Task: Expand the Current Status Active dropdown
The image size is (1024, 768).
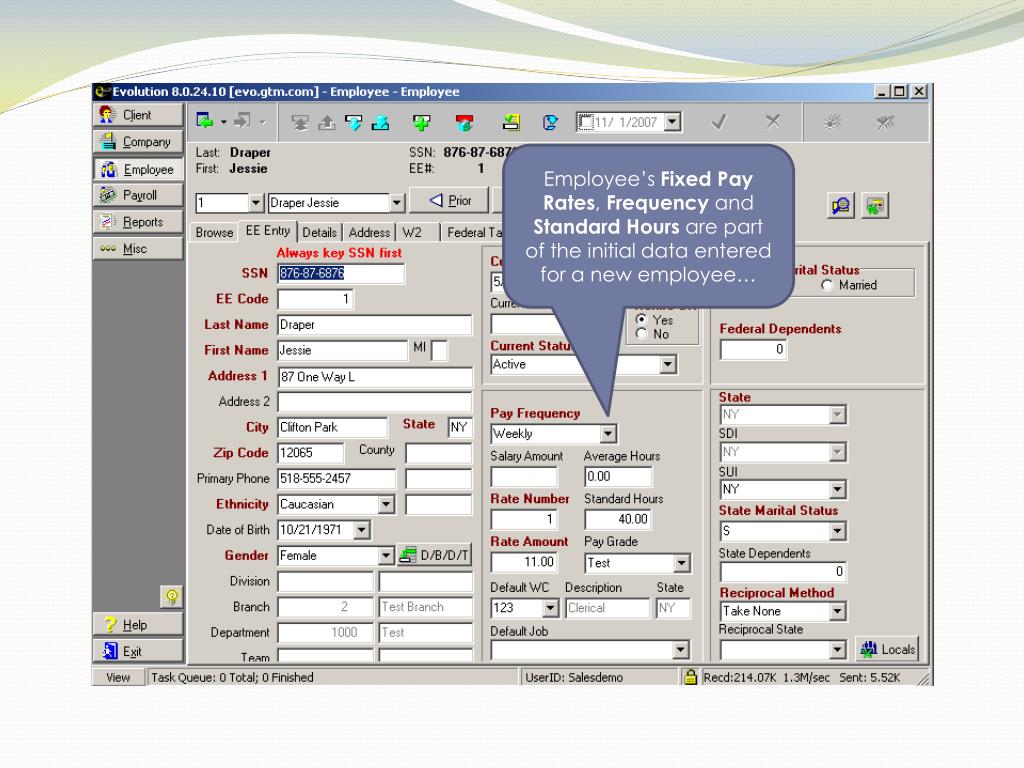Action: coord(667,364)
